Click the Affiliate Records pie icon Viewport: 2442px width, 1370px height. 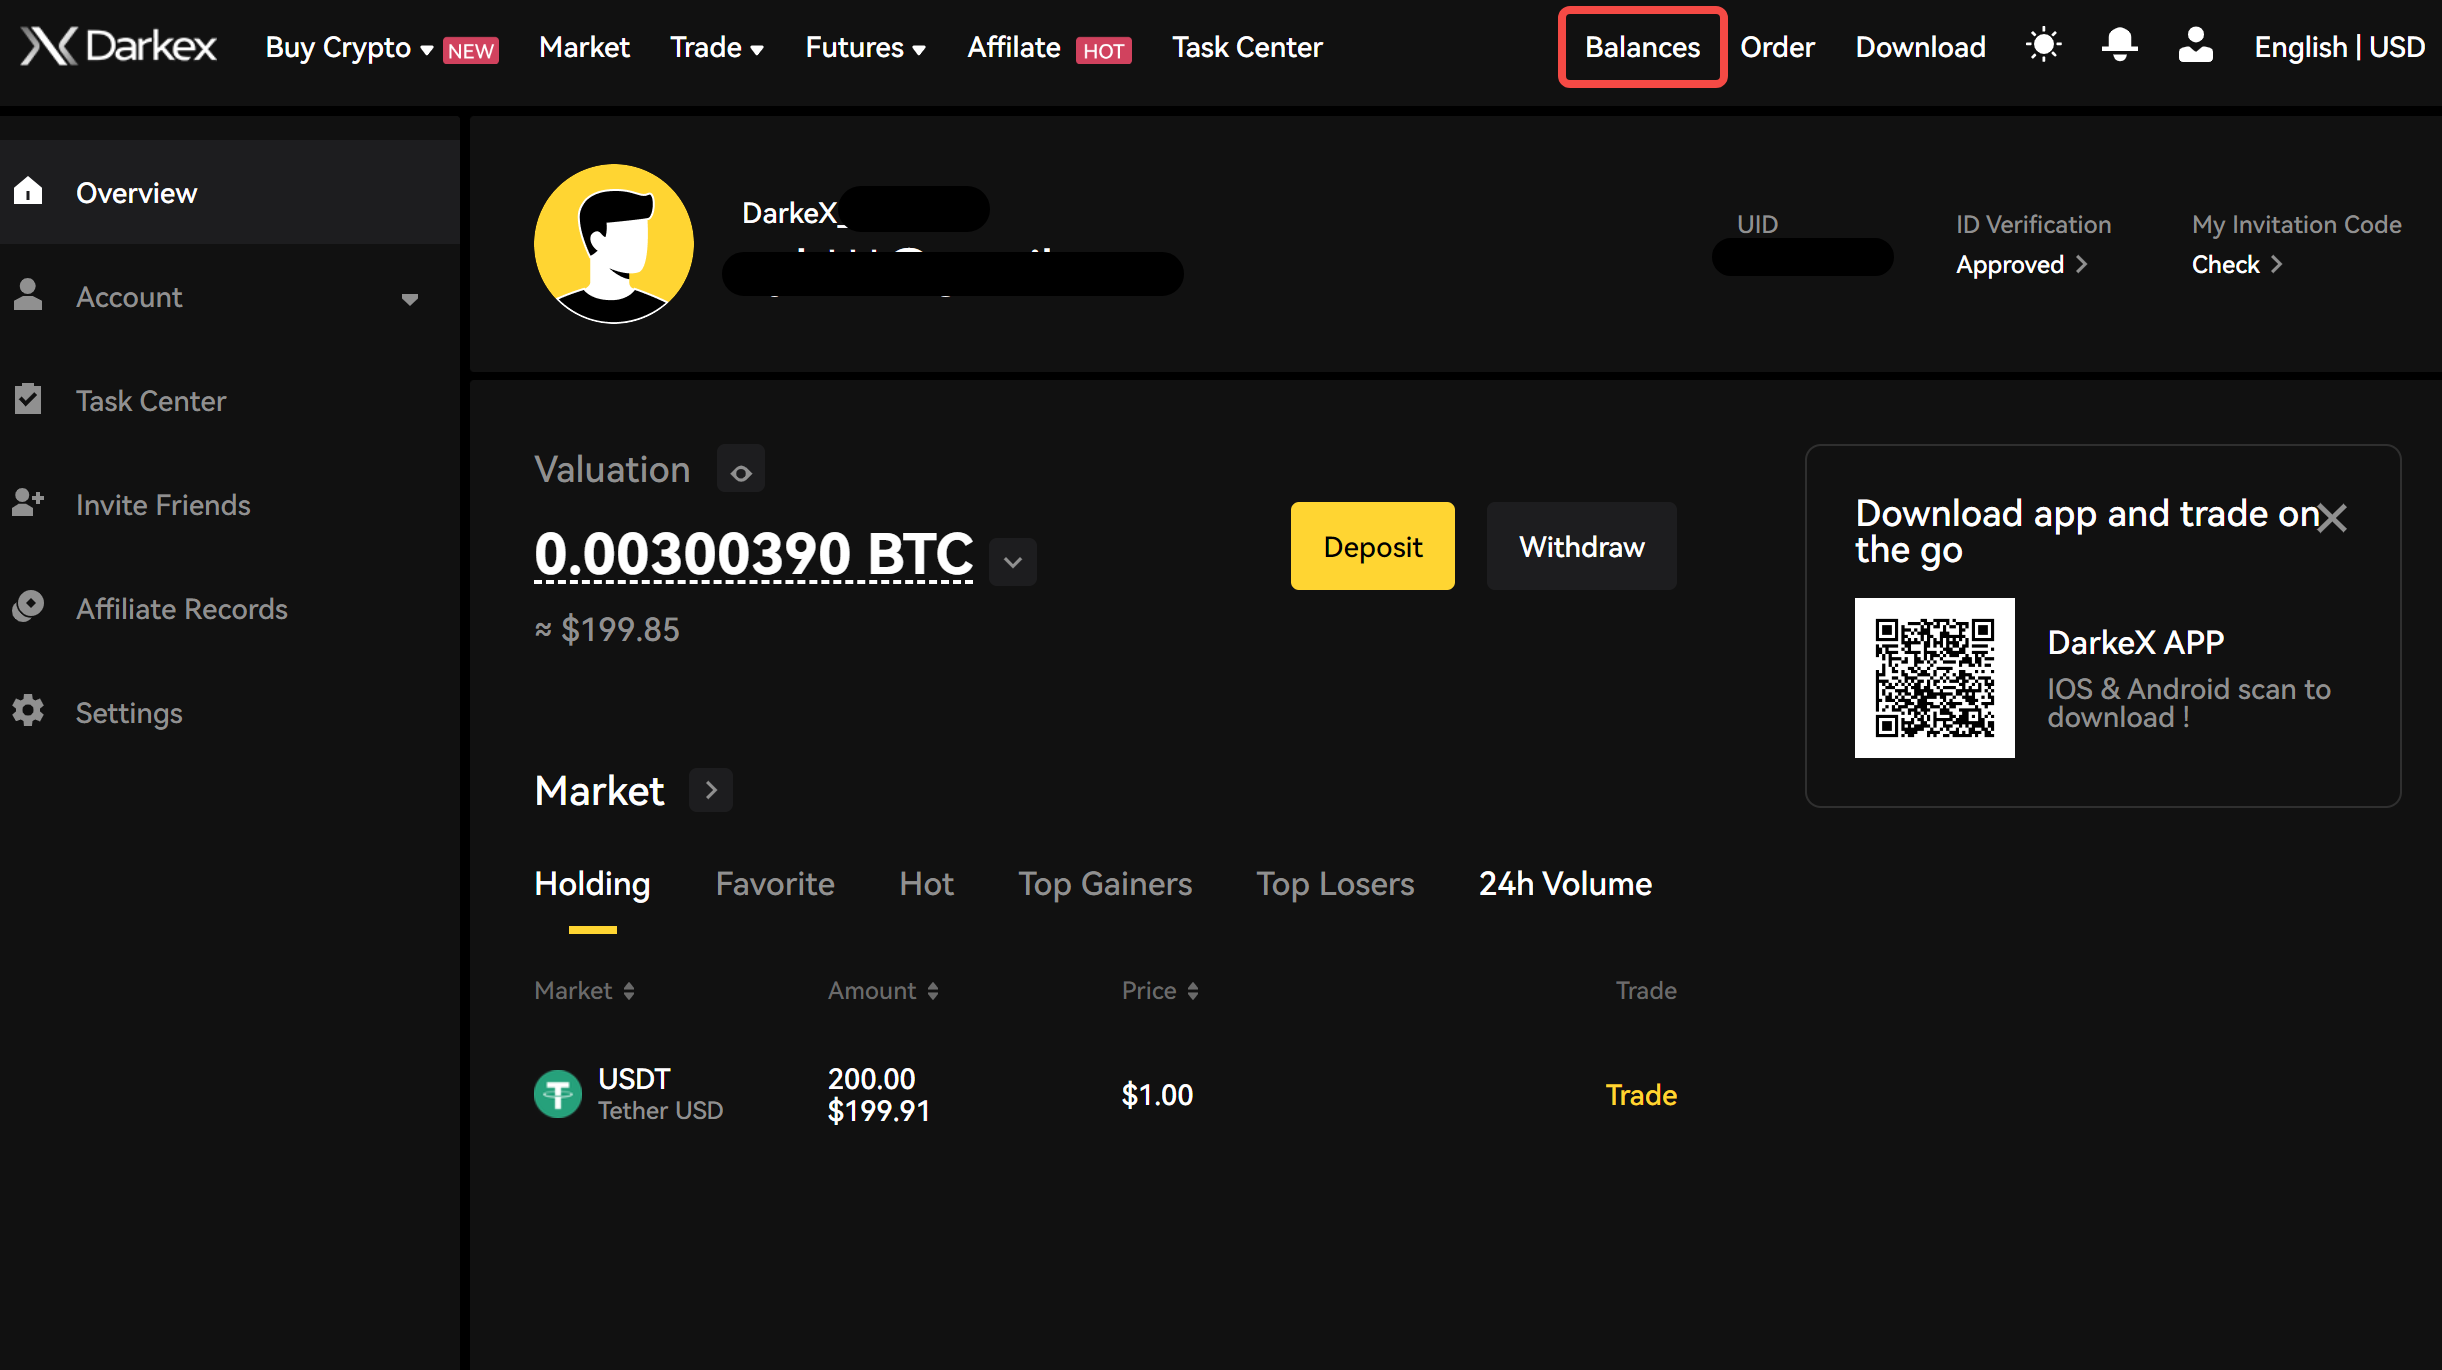coord(28,606)
